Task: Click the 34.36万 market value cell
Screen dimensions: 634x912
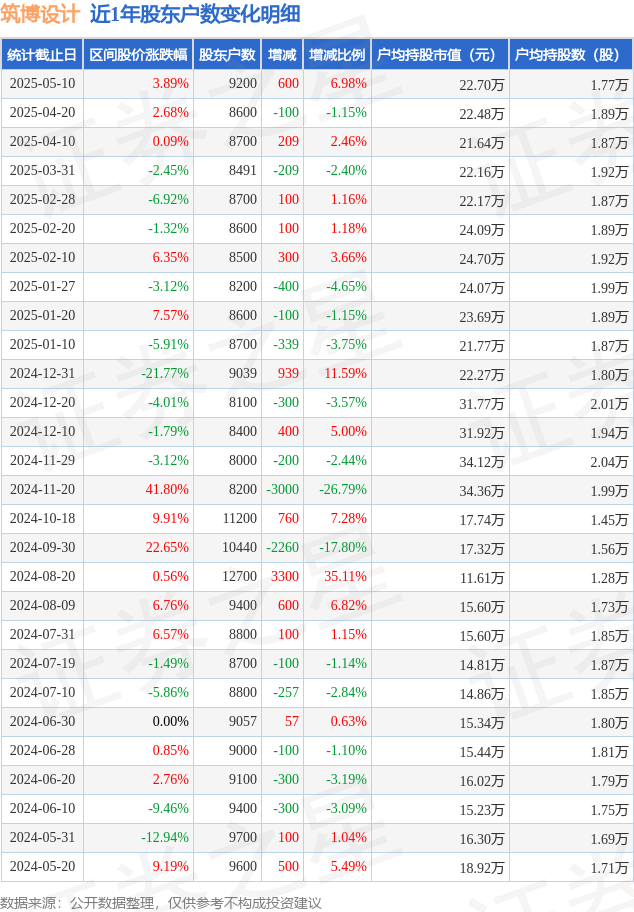Action: (x=482, y=491)
